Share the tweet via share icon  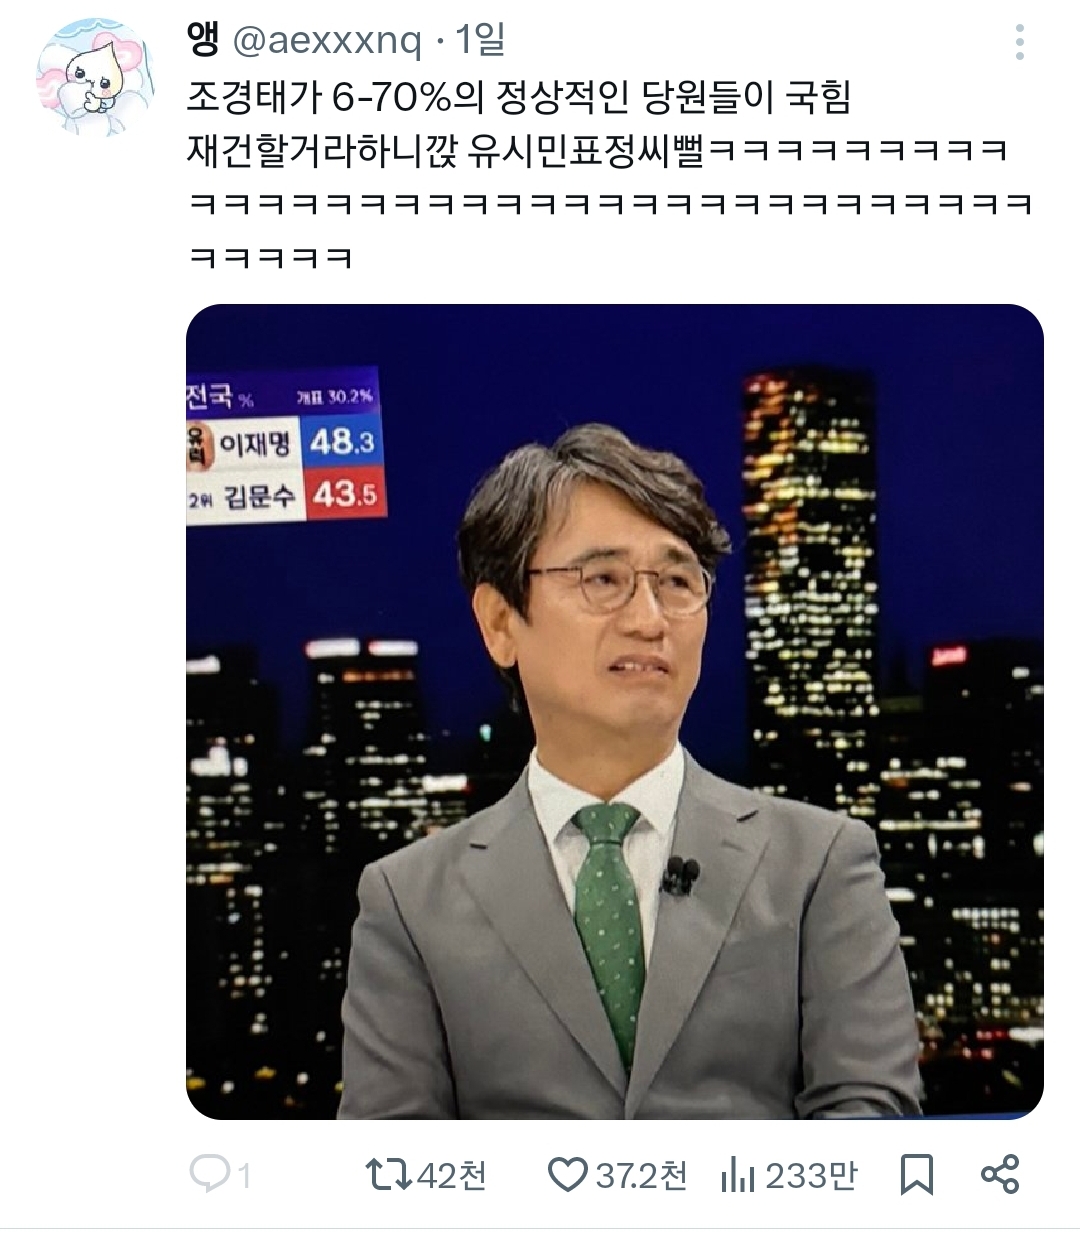click(x=1000, y=1175)
